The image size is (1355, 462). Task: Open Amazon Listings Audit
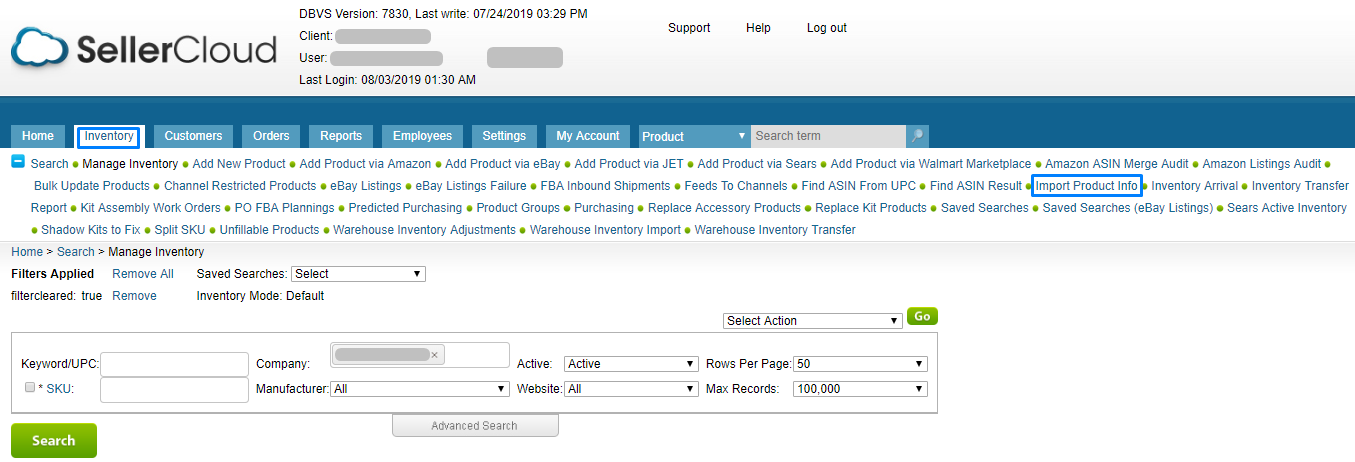pos(1262,164)
